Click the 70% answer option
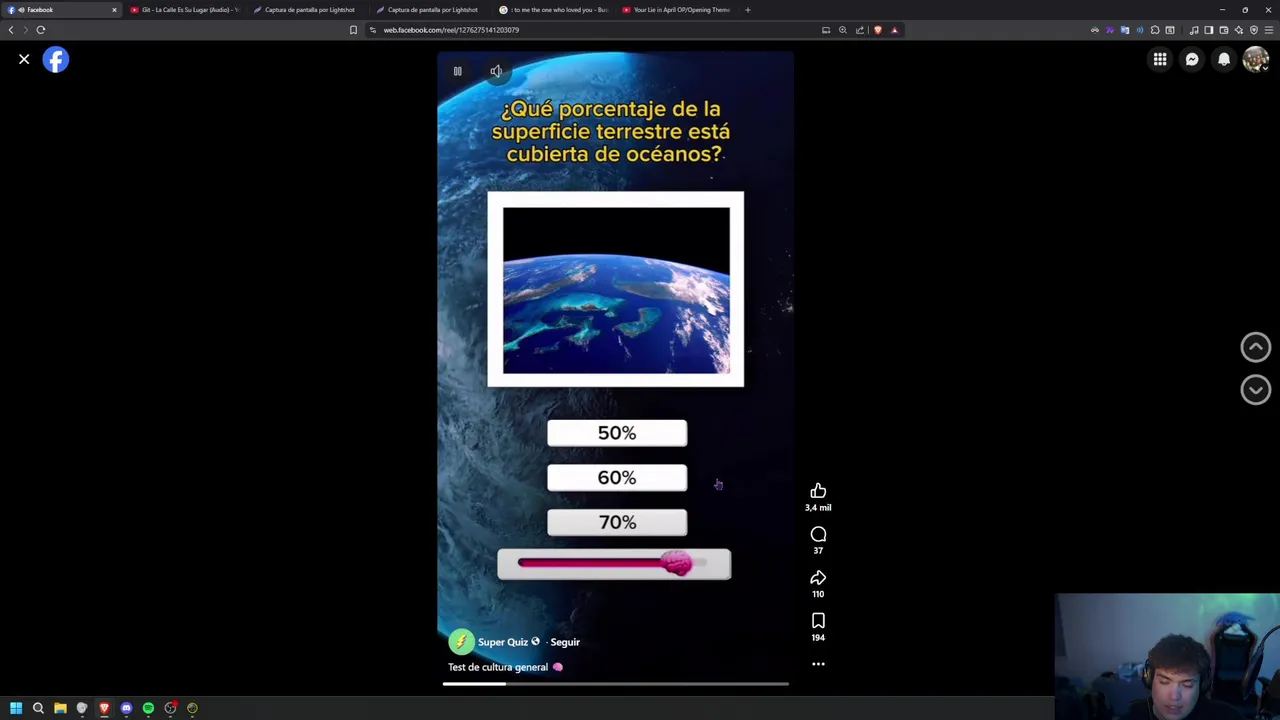1280x720 pixels. tap(617, 523)
